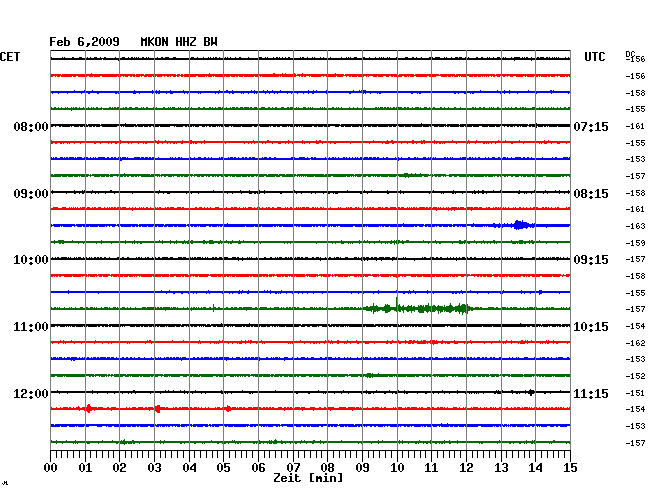
Task: Click the DC offset value "-152"
Action: [x=635, y=376]
